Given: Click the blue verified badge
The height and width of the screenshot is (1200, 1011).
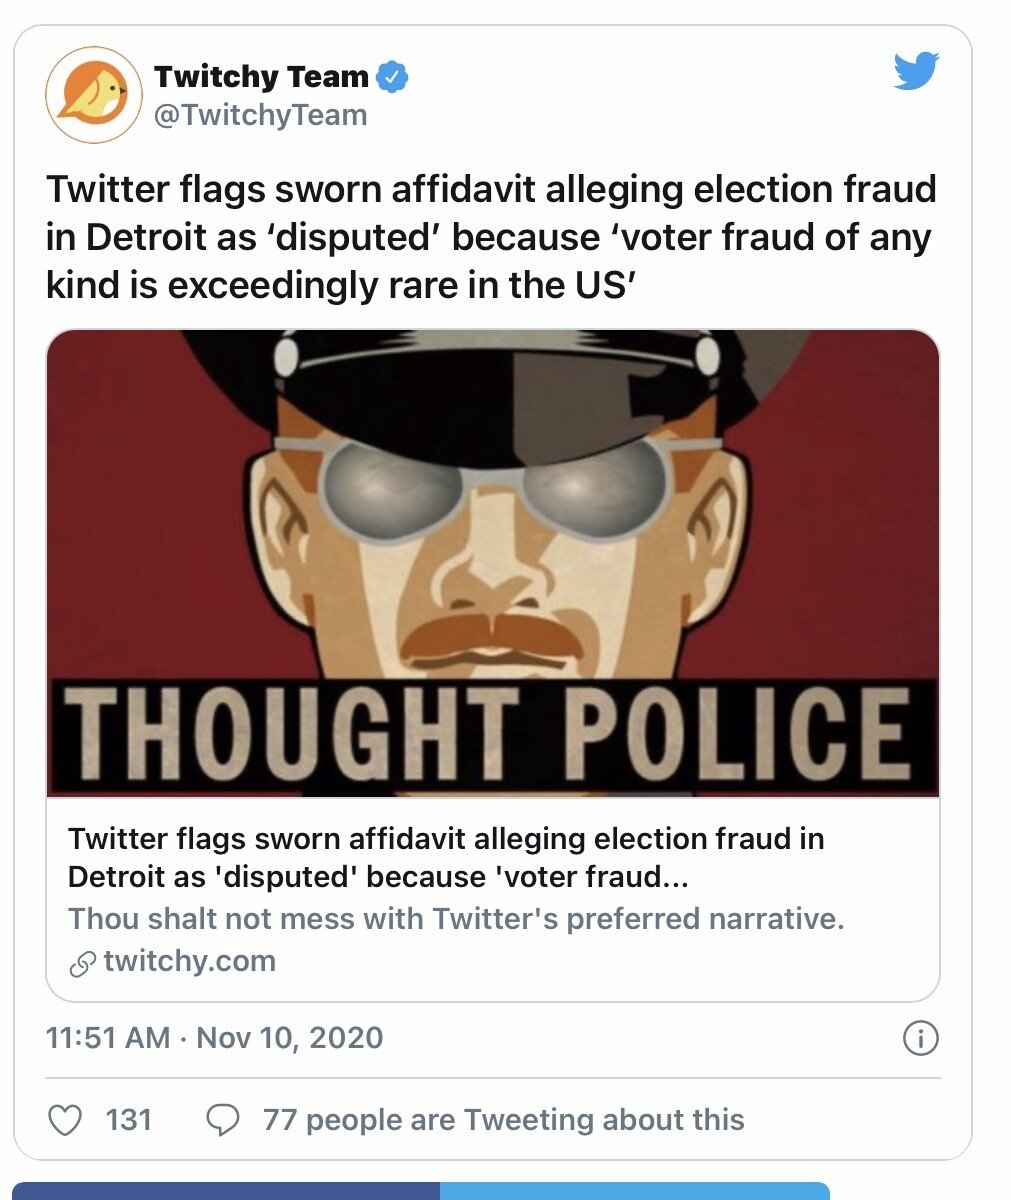Looking at the screenshot, I should [391, 77].
